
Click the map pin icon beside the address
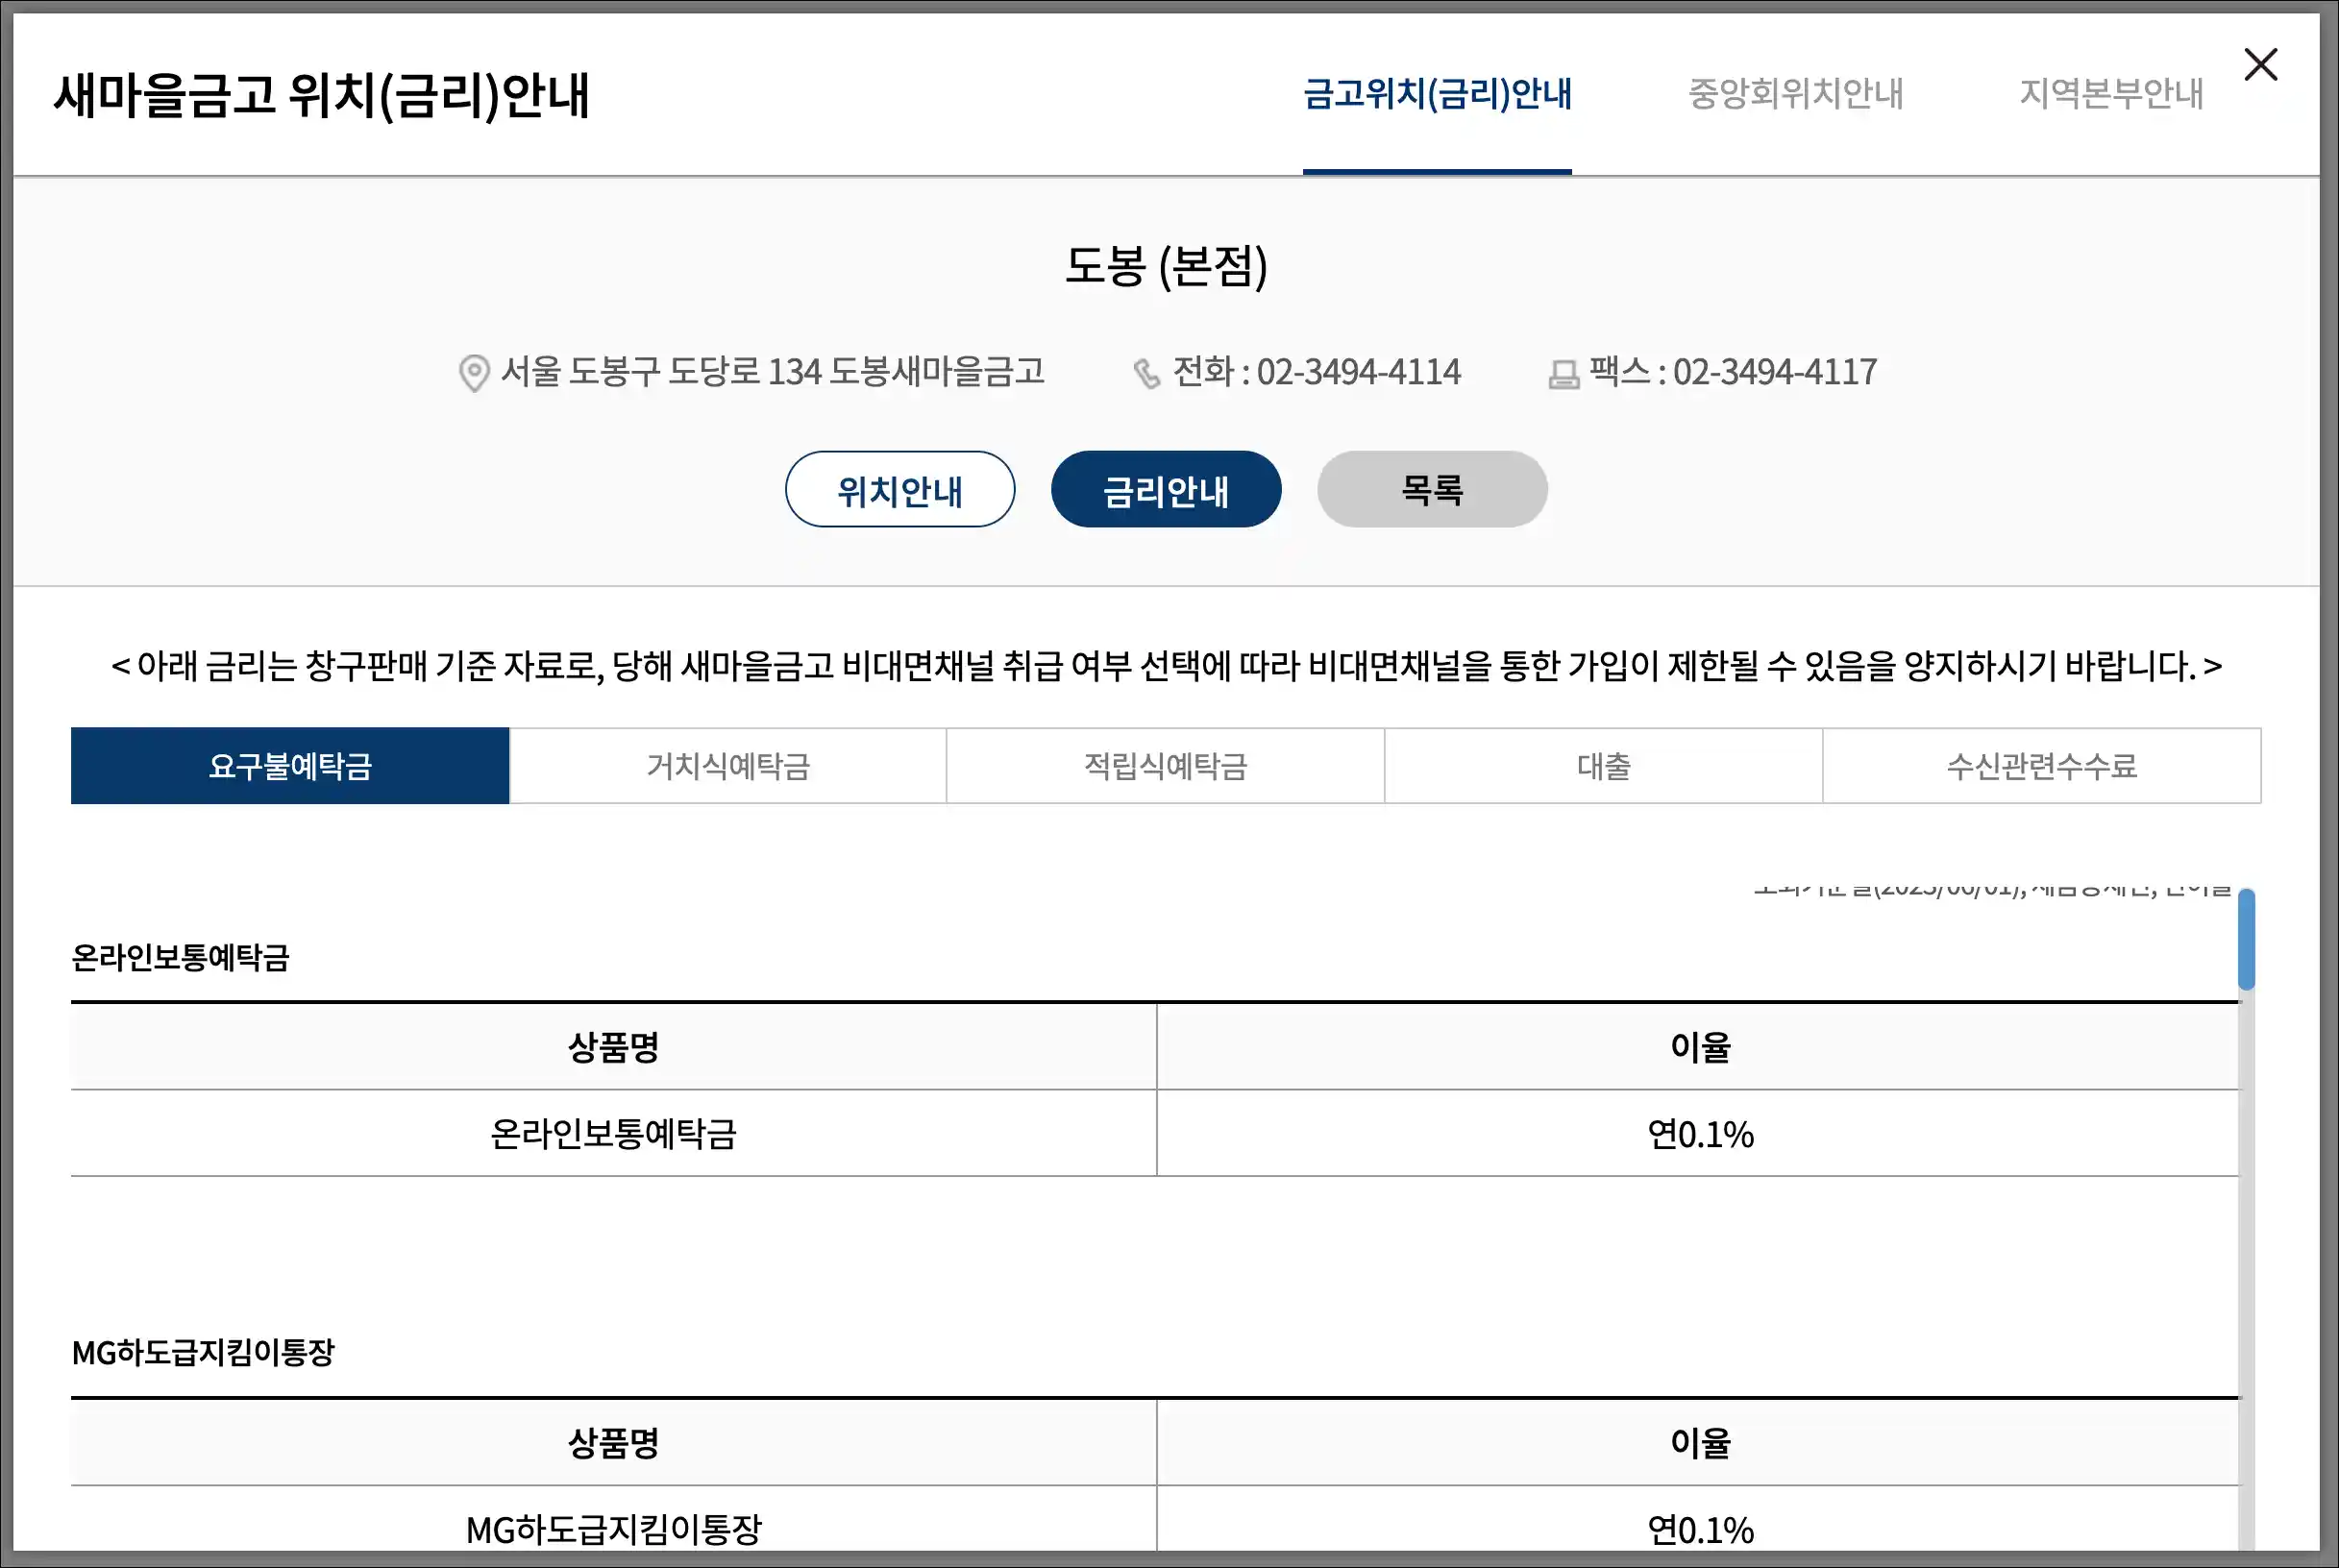(x=474, y=374)
